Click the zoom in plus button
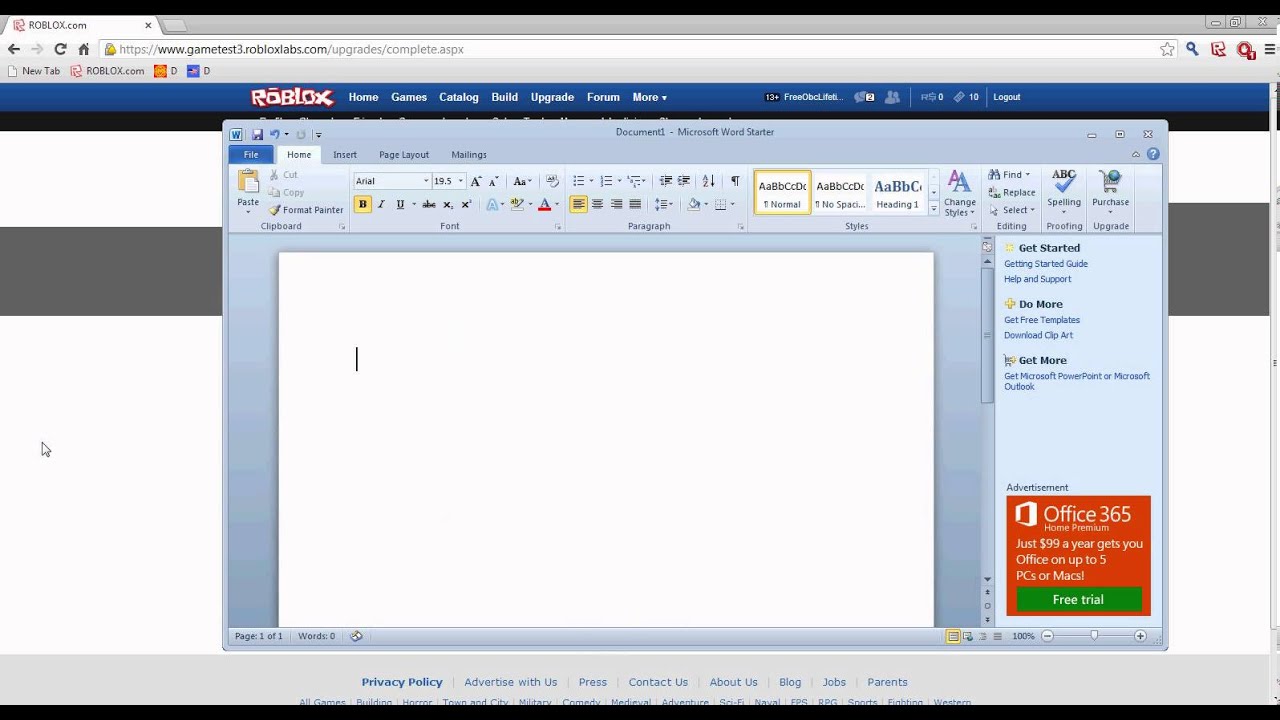 point(1140,636)
